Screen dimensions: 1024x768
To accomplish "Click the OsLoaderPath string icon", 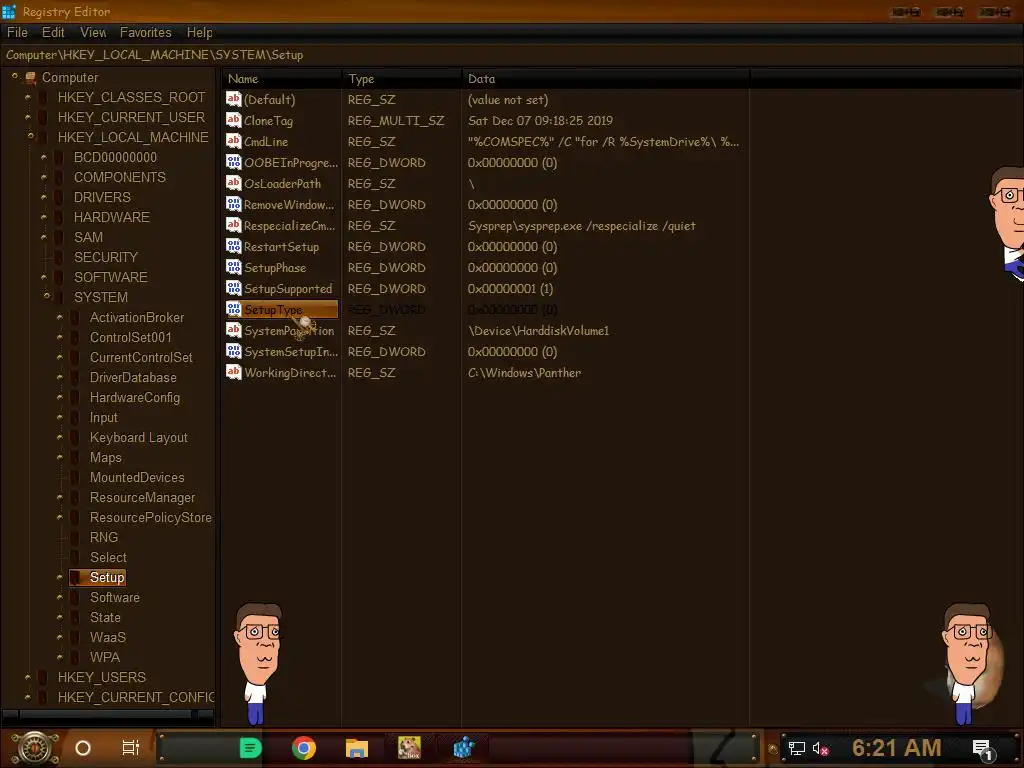I will point(234,182).
